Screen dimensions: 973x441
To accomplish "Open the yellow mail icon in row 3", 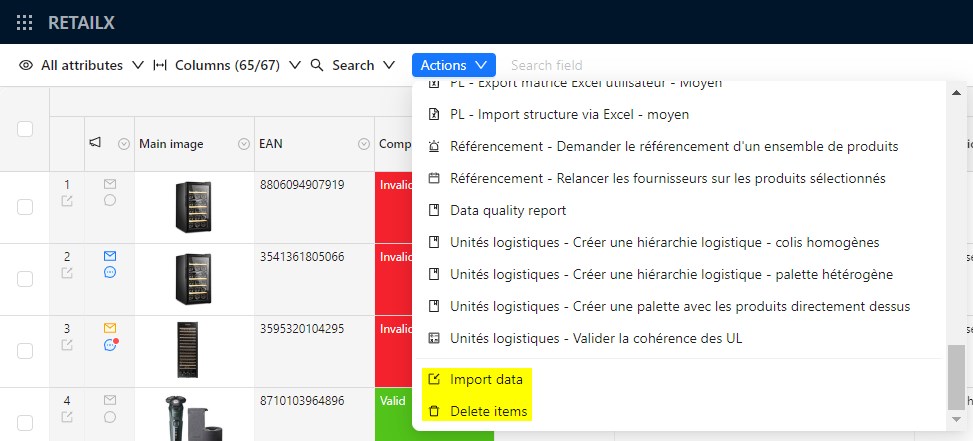I will [110, 328].
